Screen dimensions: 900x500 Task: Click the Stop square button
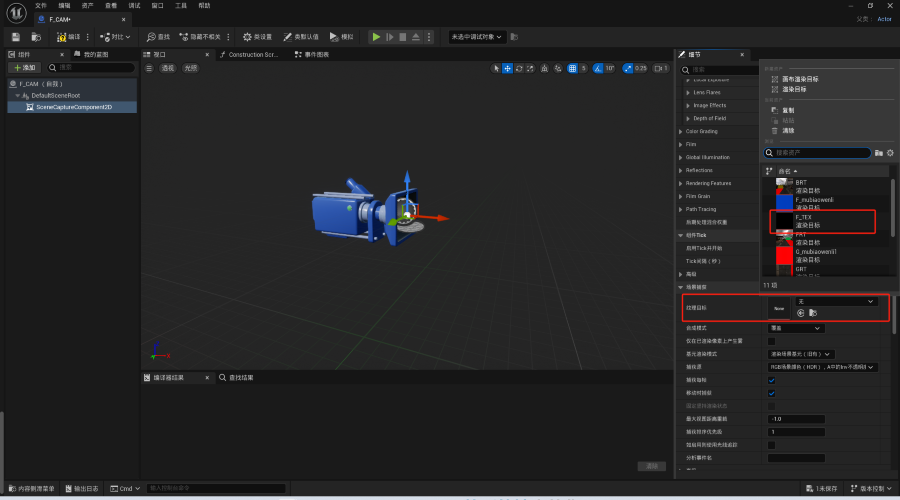[x=403, y=37]
